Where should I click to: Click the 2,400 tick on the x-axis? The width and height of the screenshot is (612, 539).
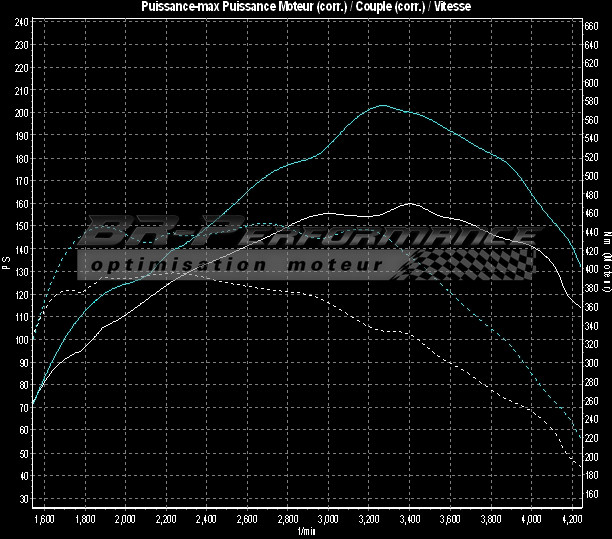coord(206,520)
